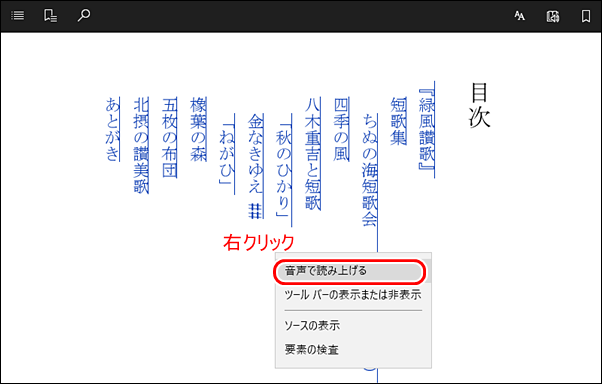Open the 「秋のひかり」 link
This screenshot has height=384, width=602.
coord(284,170)
